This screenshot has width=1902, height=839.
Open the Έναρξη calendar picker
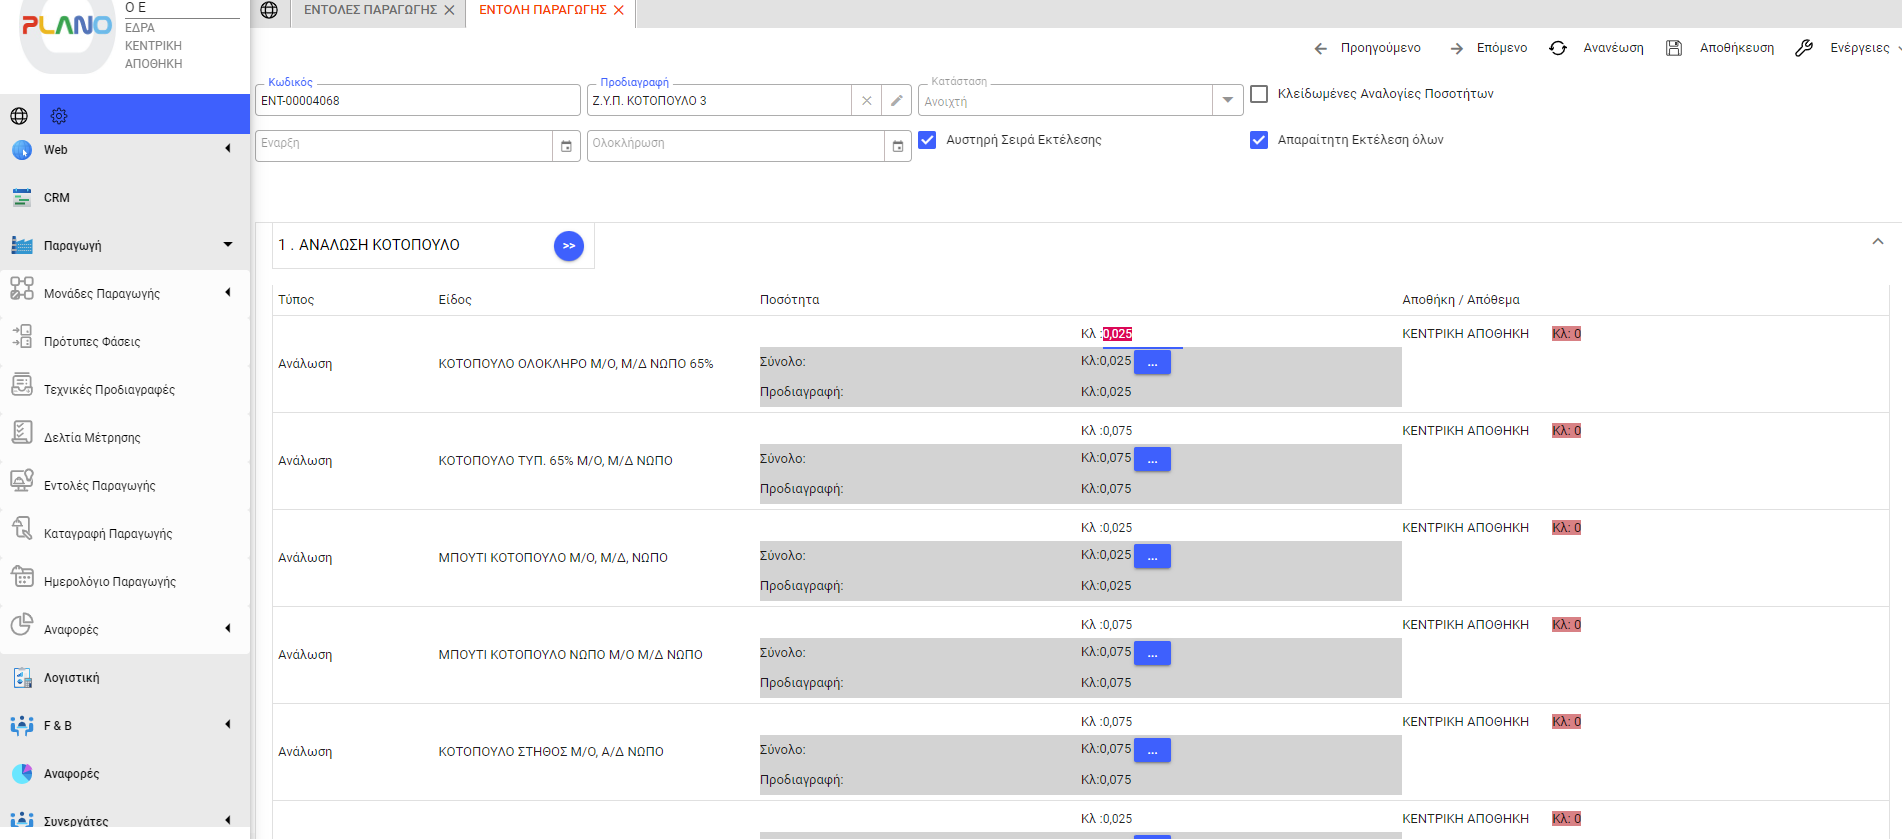pyautogui.click(x=566, y=146)
